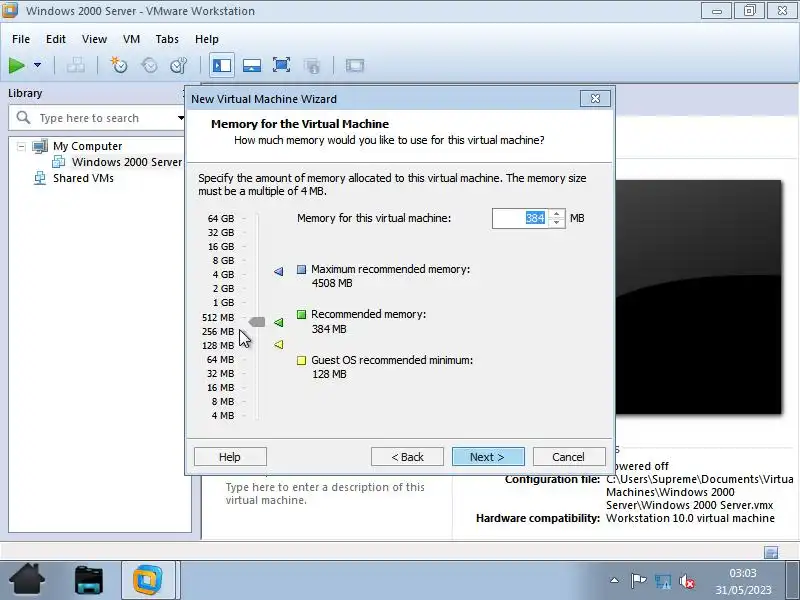Click the muted volume tray icon

click(x=687, y=581)
